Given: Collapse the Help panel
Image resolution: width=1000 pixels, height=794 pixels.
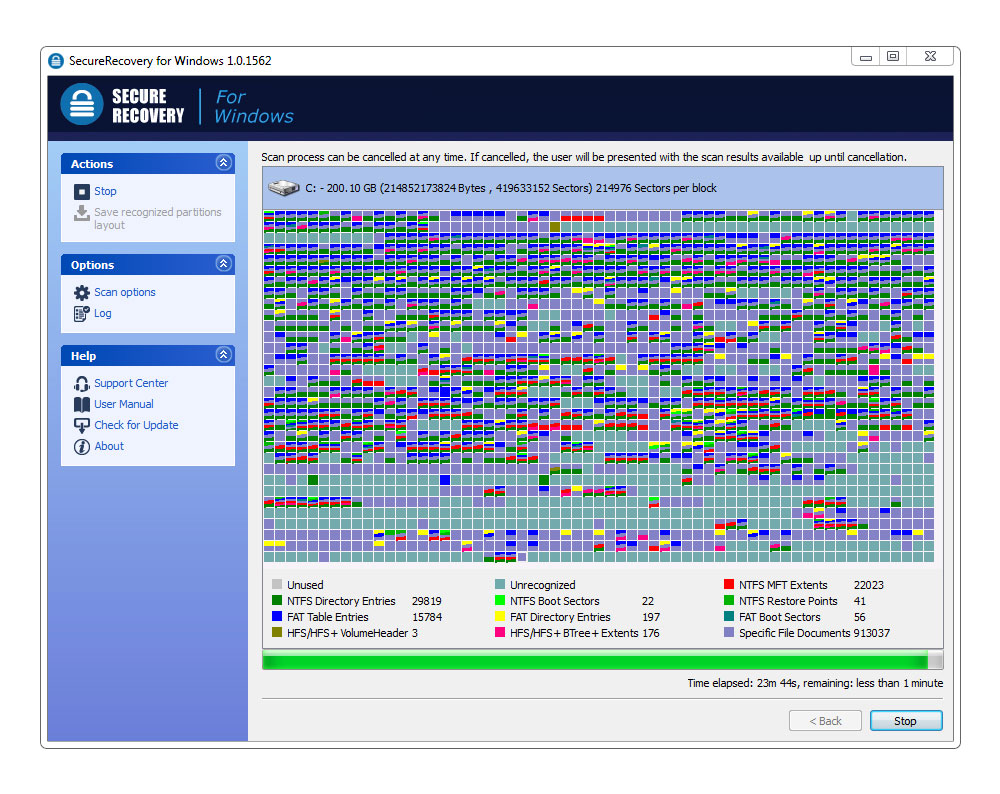Looking at the screenshot, I should coord(223,355).
